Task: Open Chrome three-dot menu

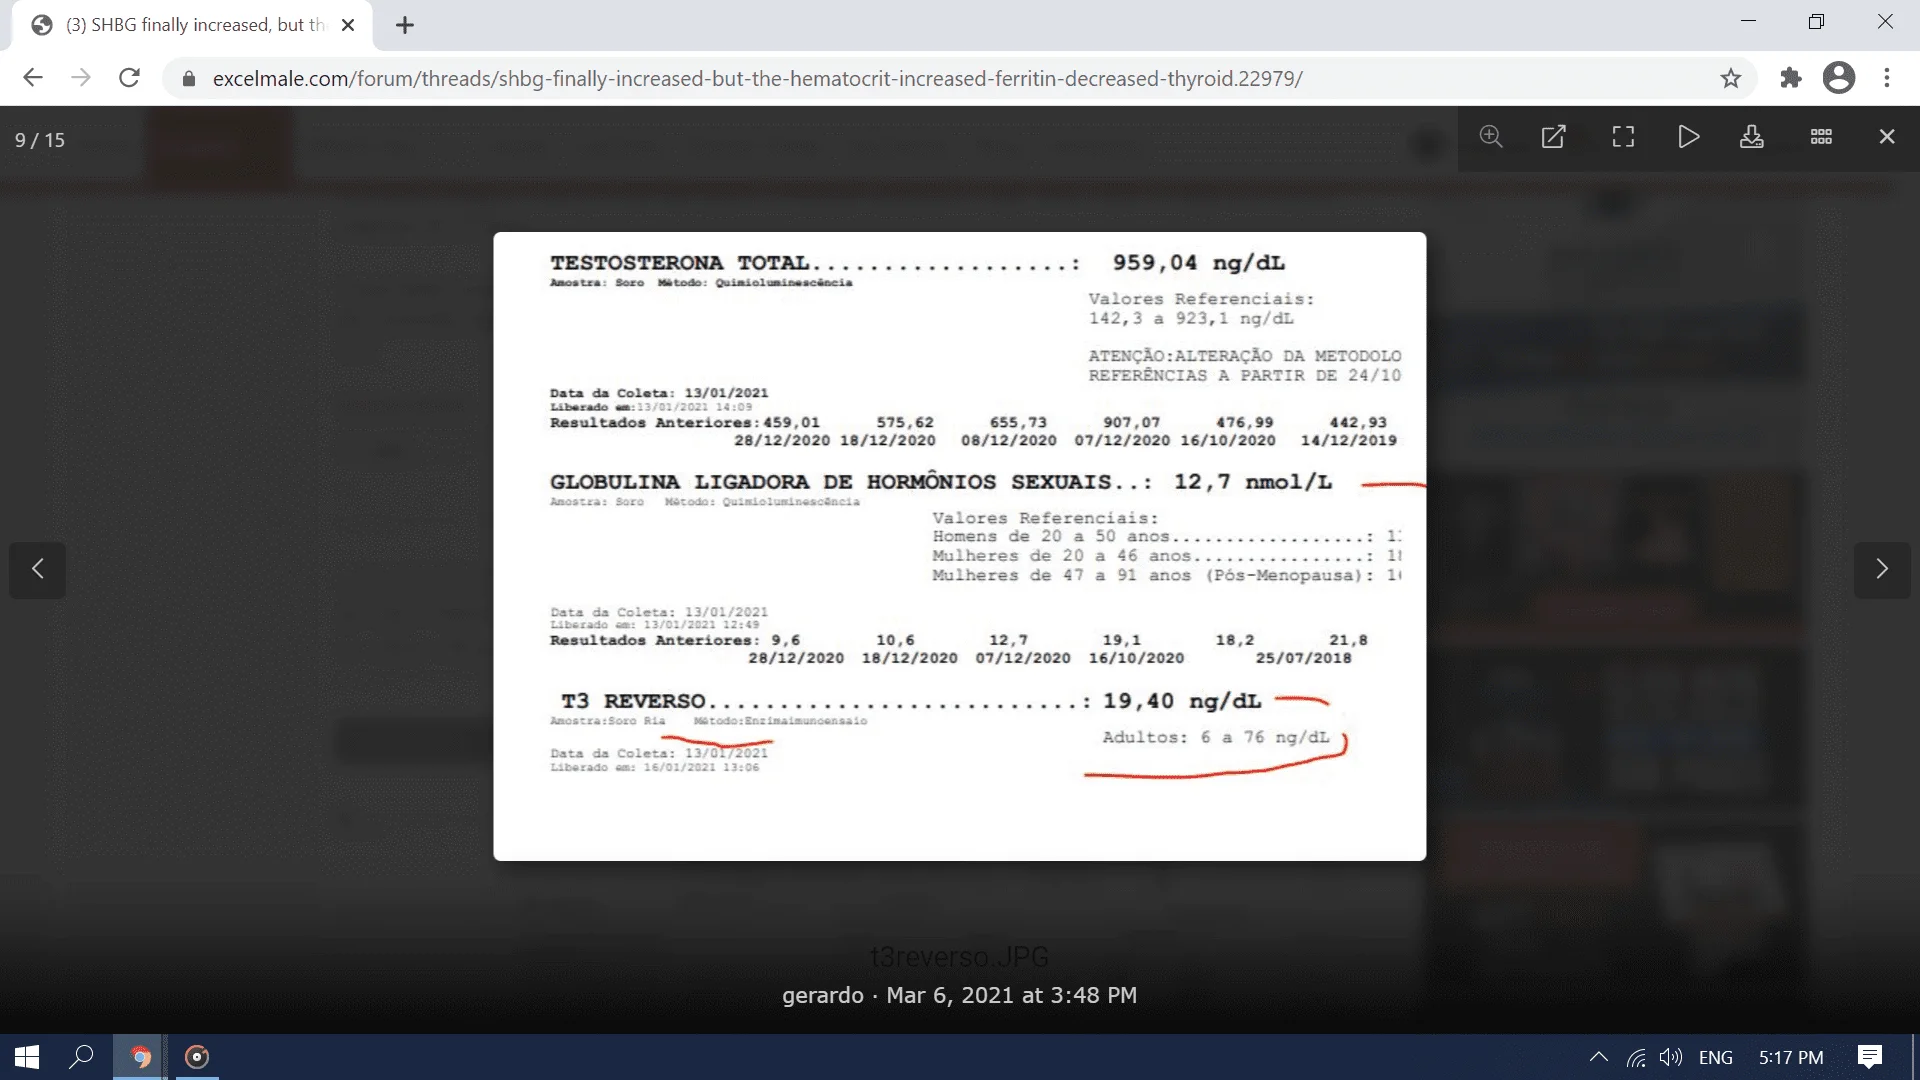Action: pyautogui.click(x=1887, y=78)
